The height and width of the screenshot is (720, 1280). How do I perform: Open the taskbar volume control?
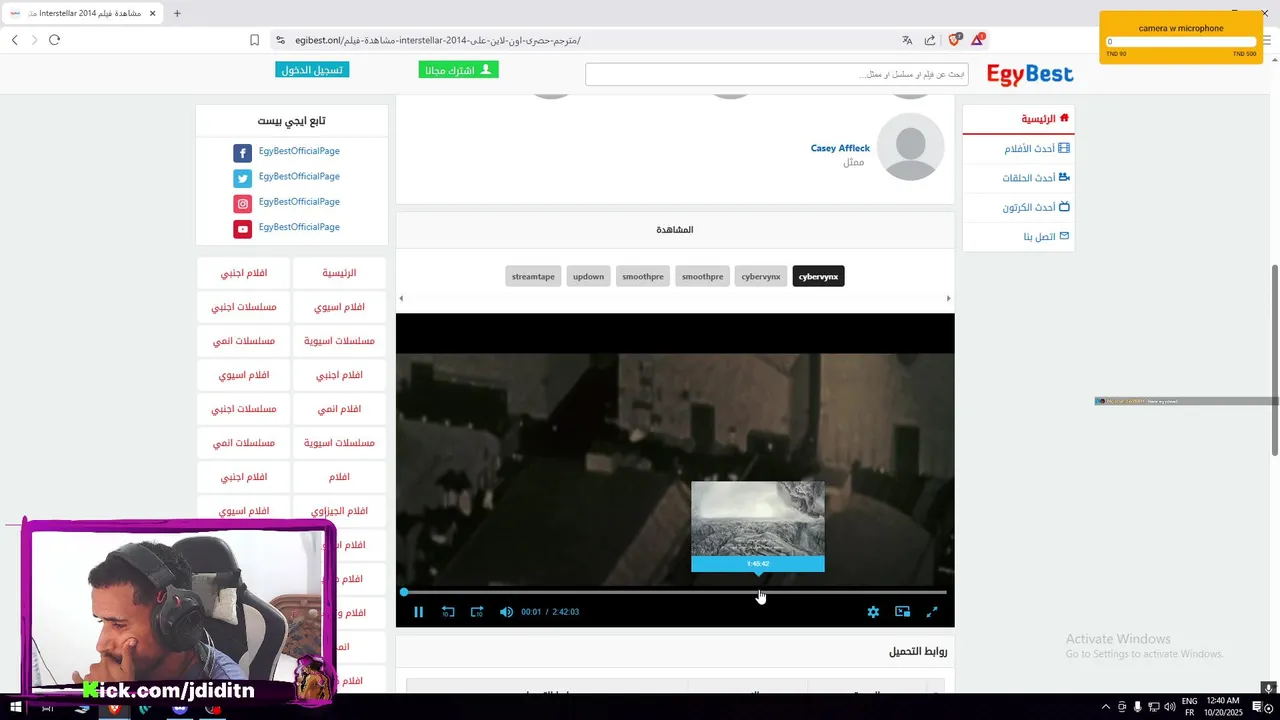pyautogui.click(x=1169, y=707)
